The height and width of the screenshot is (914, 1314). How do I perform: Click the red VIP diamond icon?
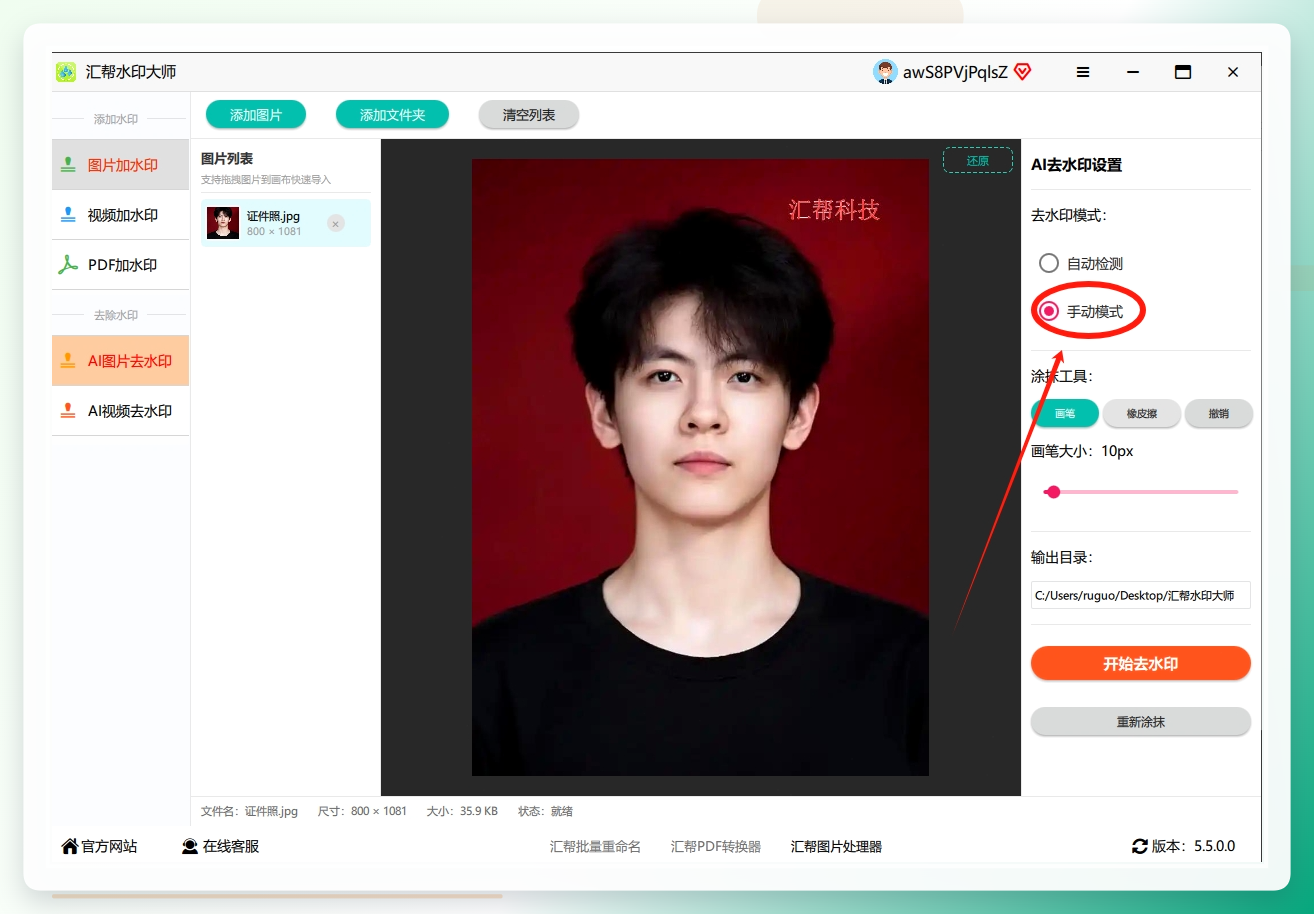(1022, 72)
